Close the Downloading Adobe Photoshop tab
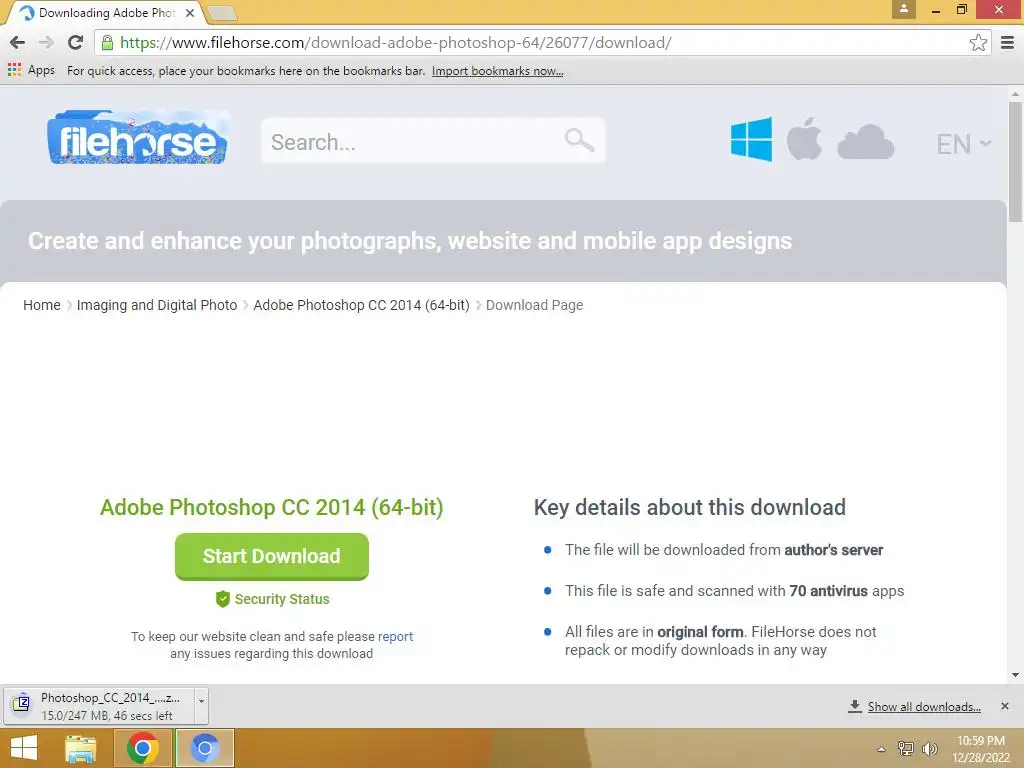This screenshot has height=768, width=1024. pyautogui.click(x=189, y=13)
